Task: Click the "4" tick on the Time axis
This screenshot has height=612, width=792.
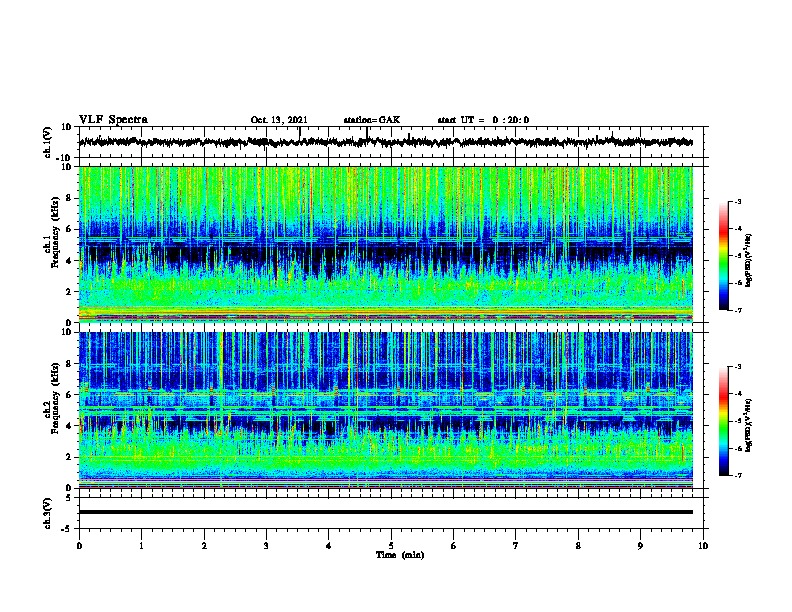Action: 329,546
